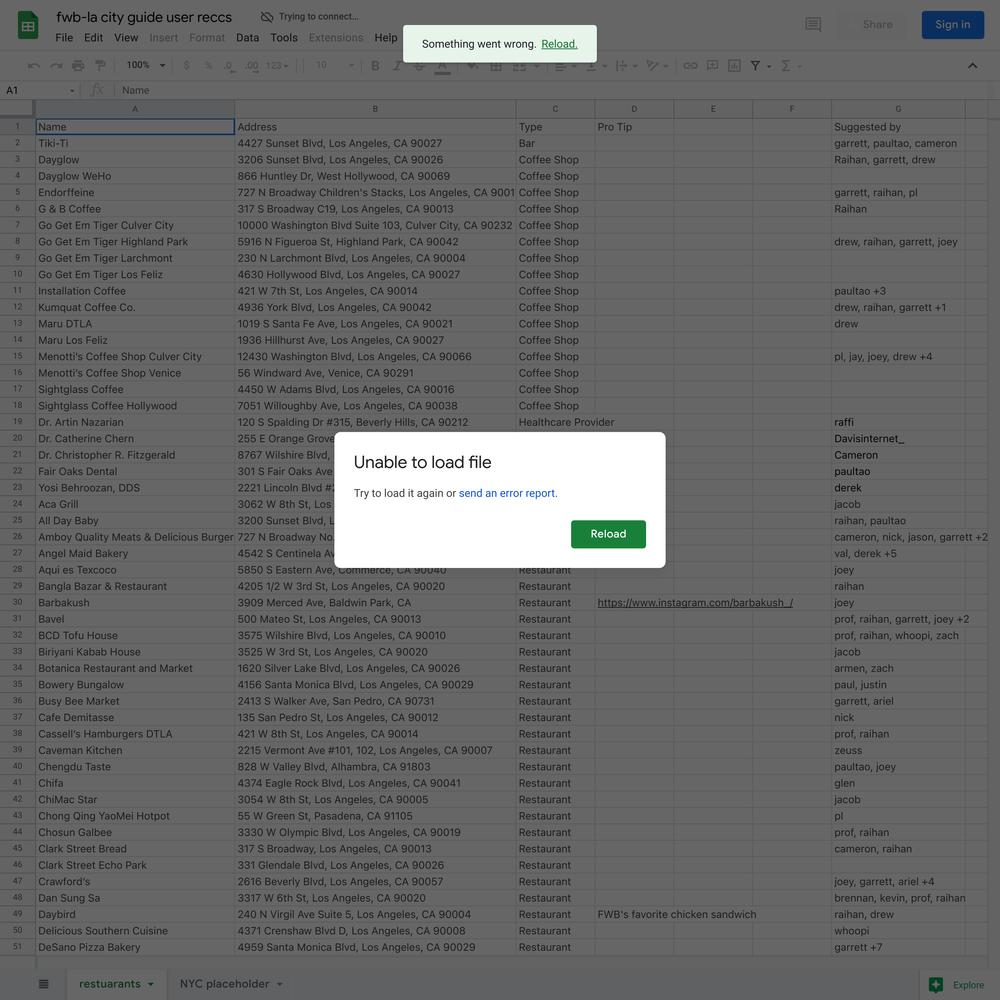Select the column G header

point(898,109)
